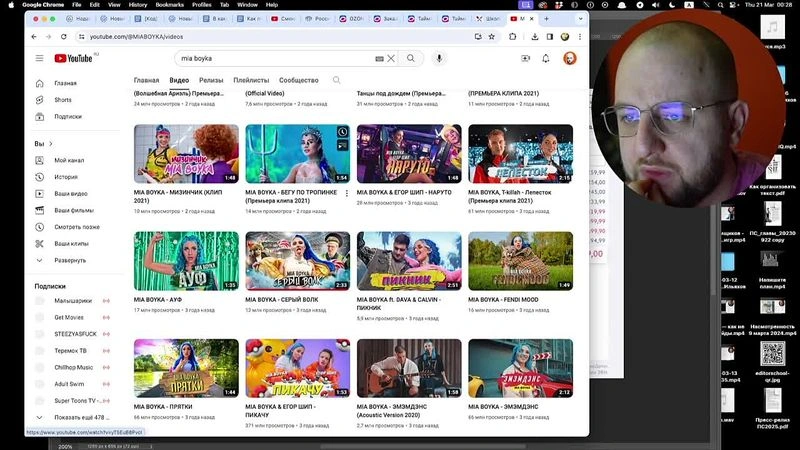Screen dimensions: 800x450
Task: Open the on-screen keyboard icon in search
Action: point(379,59)
